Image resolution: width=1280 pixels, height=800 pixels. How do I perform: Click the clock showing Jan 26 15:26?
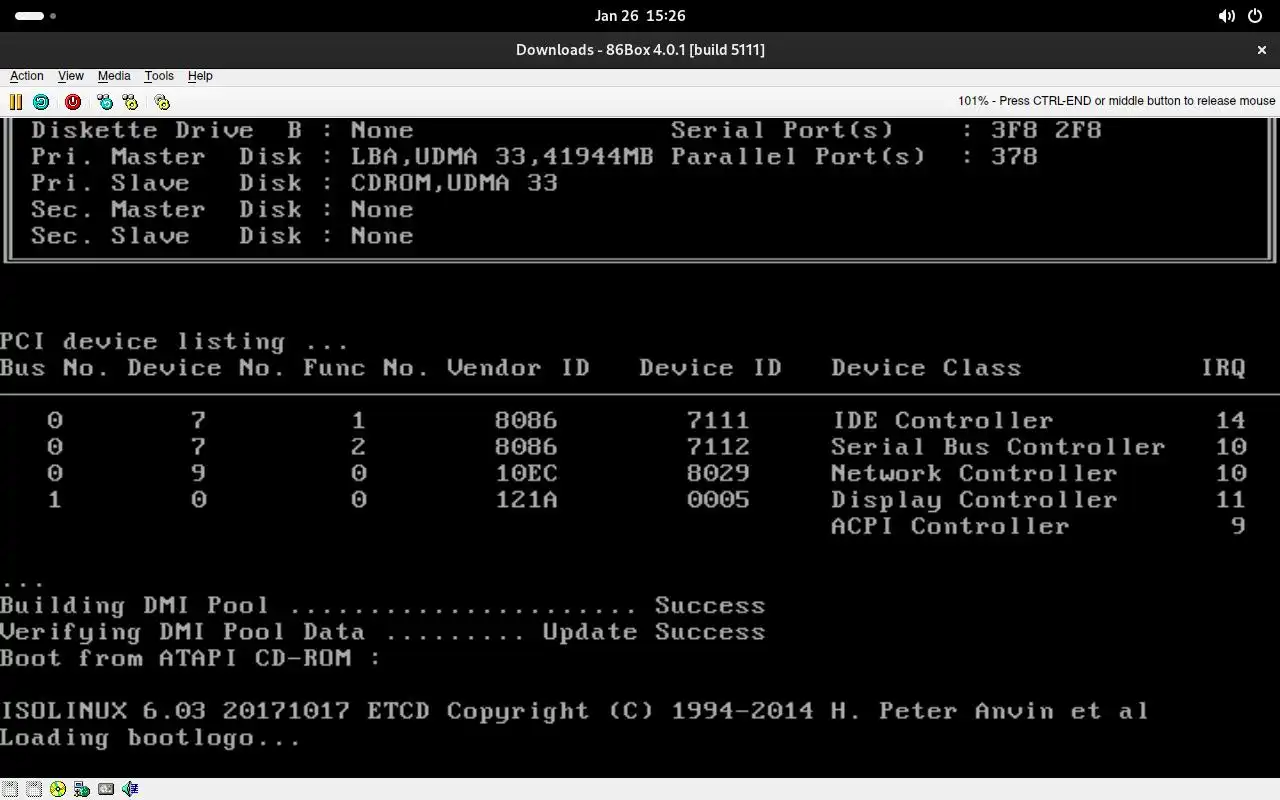(640, 16)
